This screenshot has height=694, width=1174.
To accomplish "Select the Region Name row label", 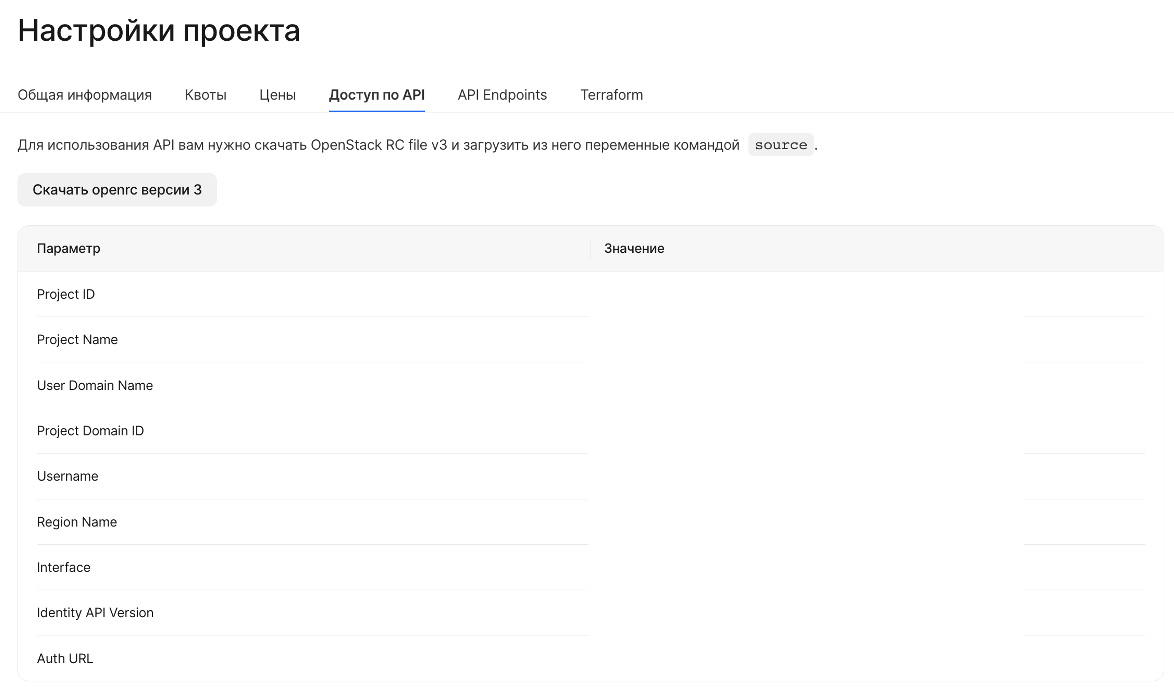I will tap(77, 522).
